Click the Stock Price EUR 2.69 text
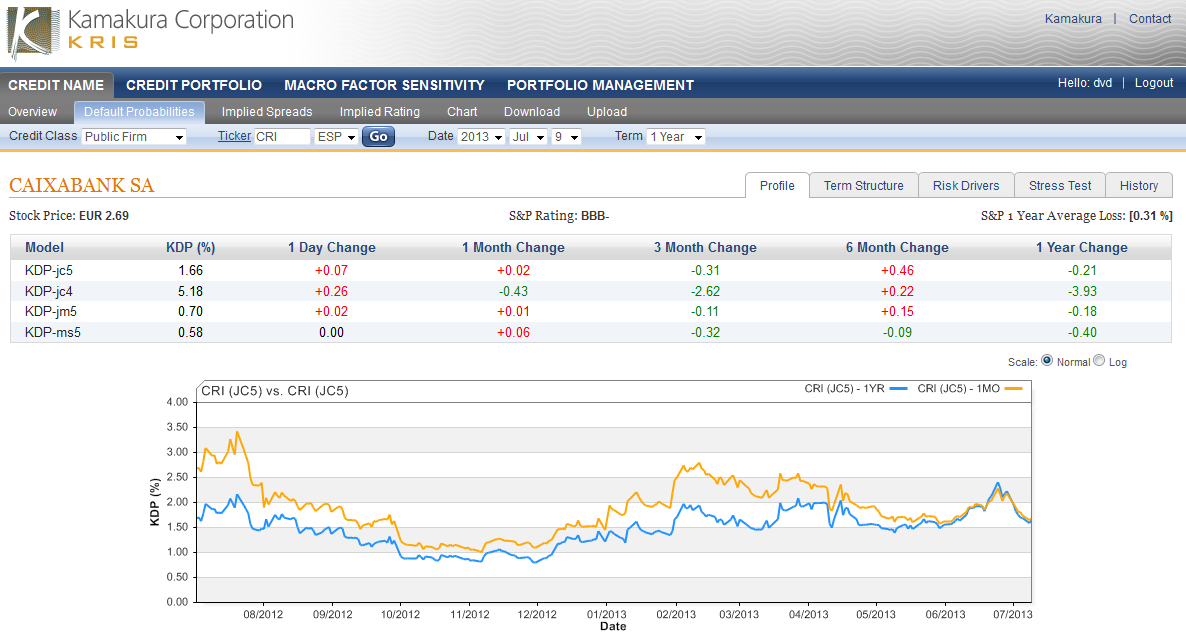This screenshot has width=1186, height=638. [x=69, y=216]
